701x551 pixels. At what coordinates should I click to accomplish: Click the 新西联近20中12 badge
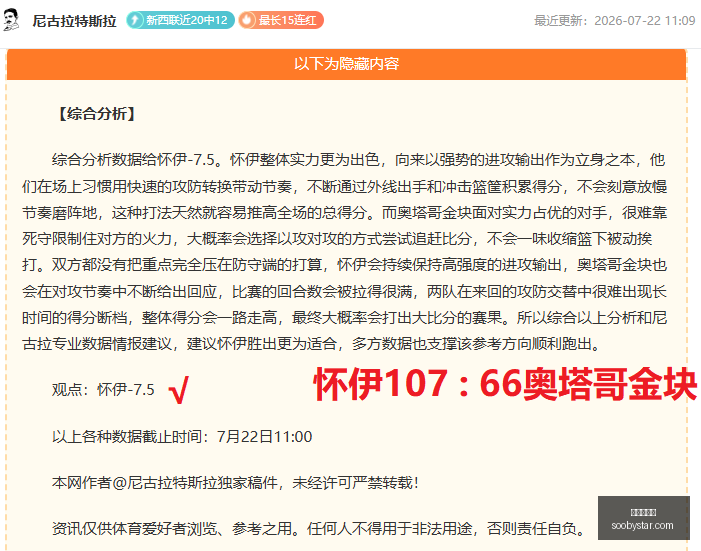tap(180, 20)
